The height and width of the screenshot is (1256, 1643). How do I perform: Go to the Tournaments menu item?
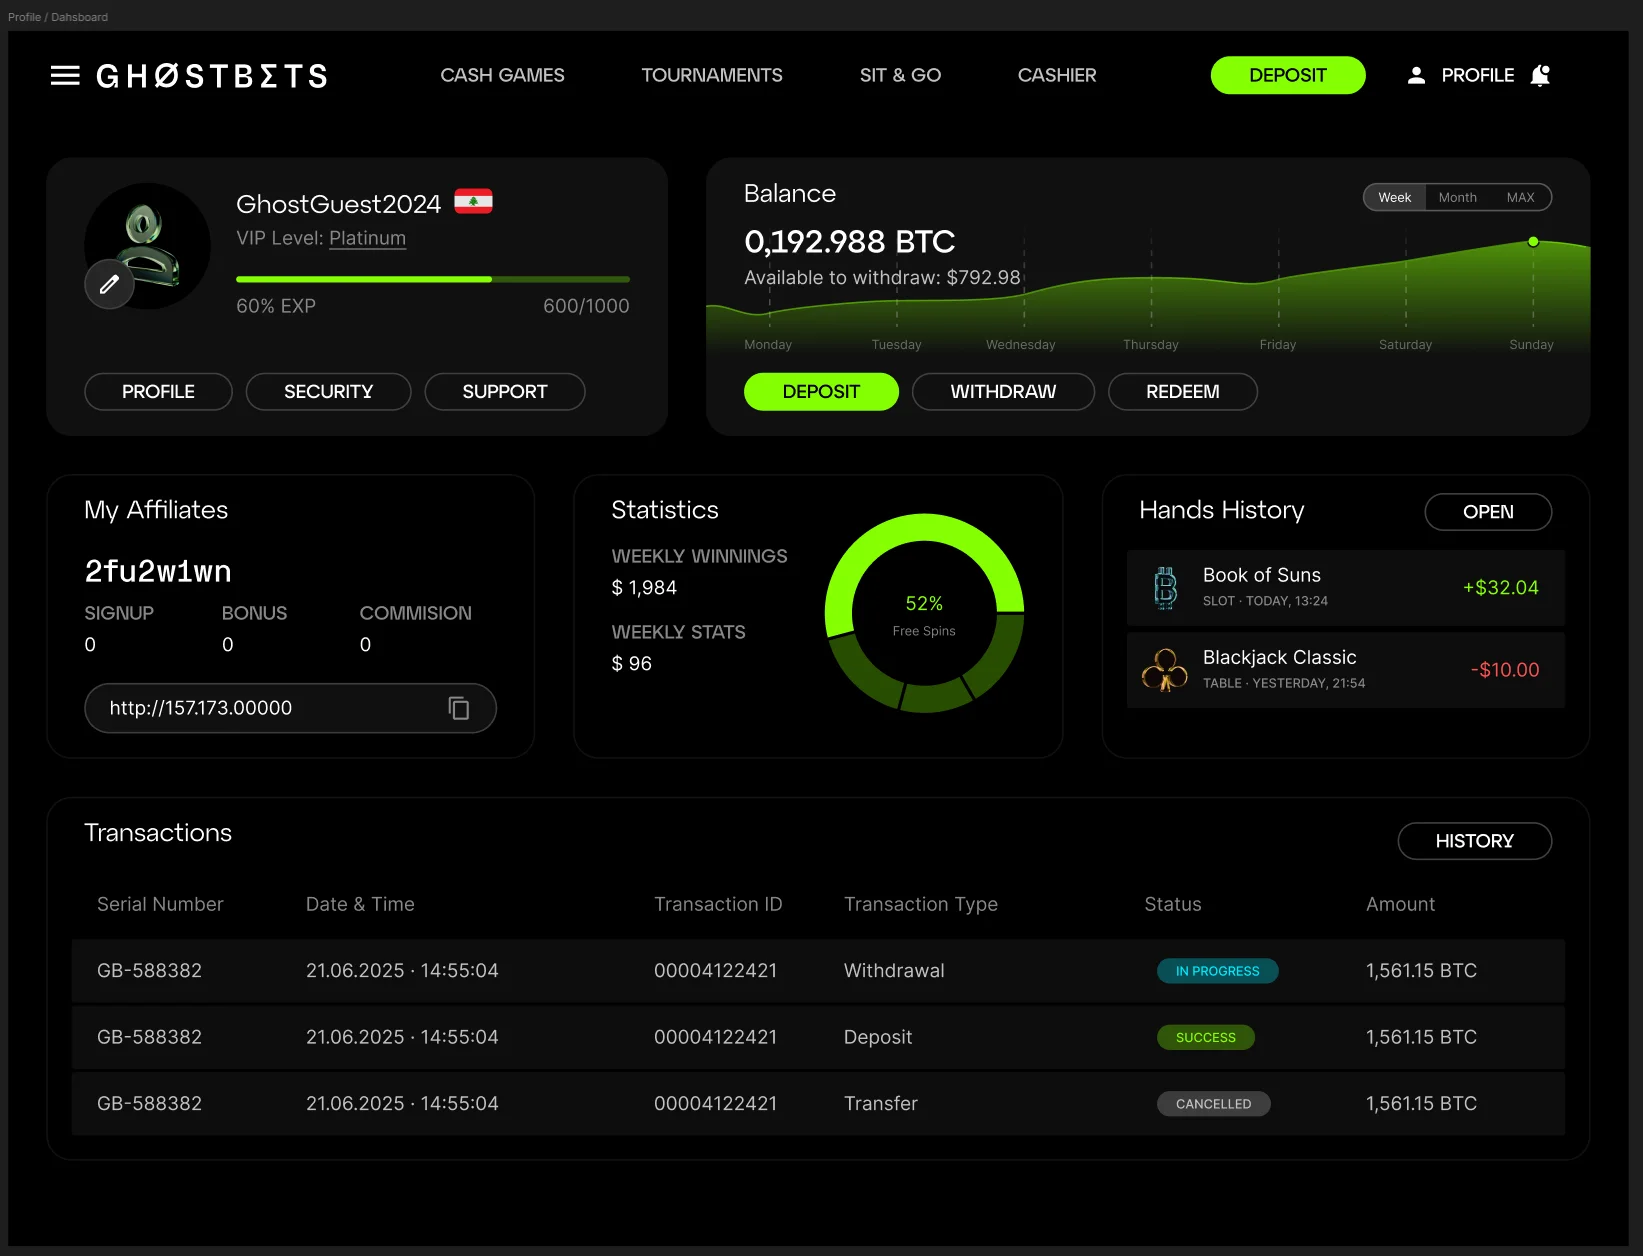click(712, 76)
